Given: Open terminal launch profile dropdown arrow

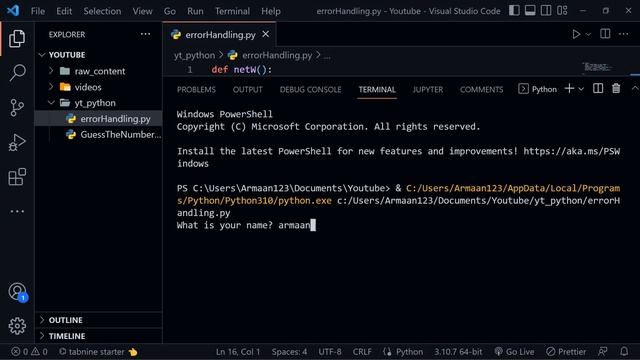Looking at the screenshot, I should tap(581, 89).
